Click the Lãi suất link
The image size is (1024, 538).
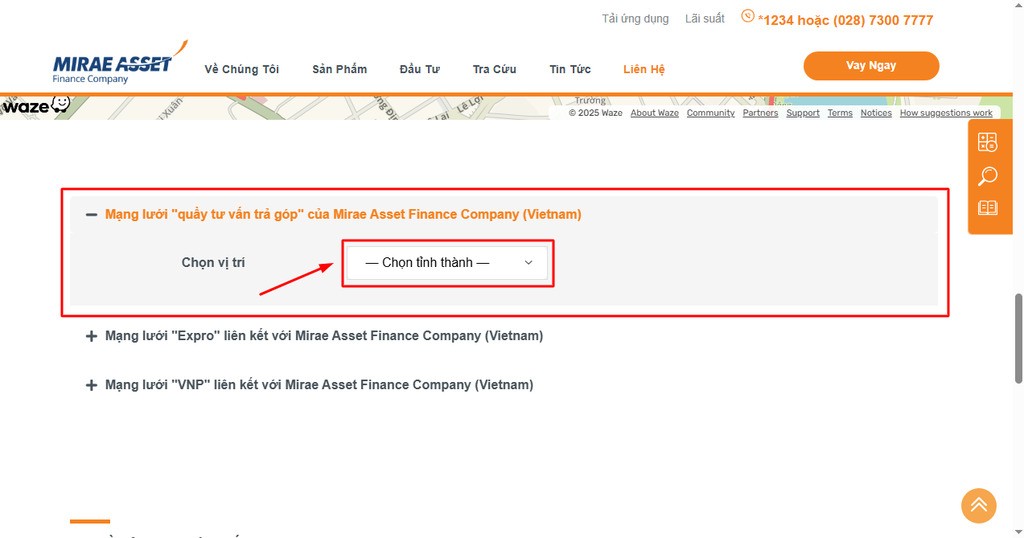(705, 19)
